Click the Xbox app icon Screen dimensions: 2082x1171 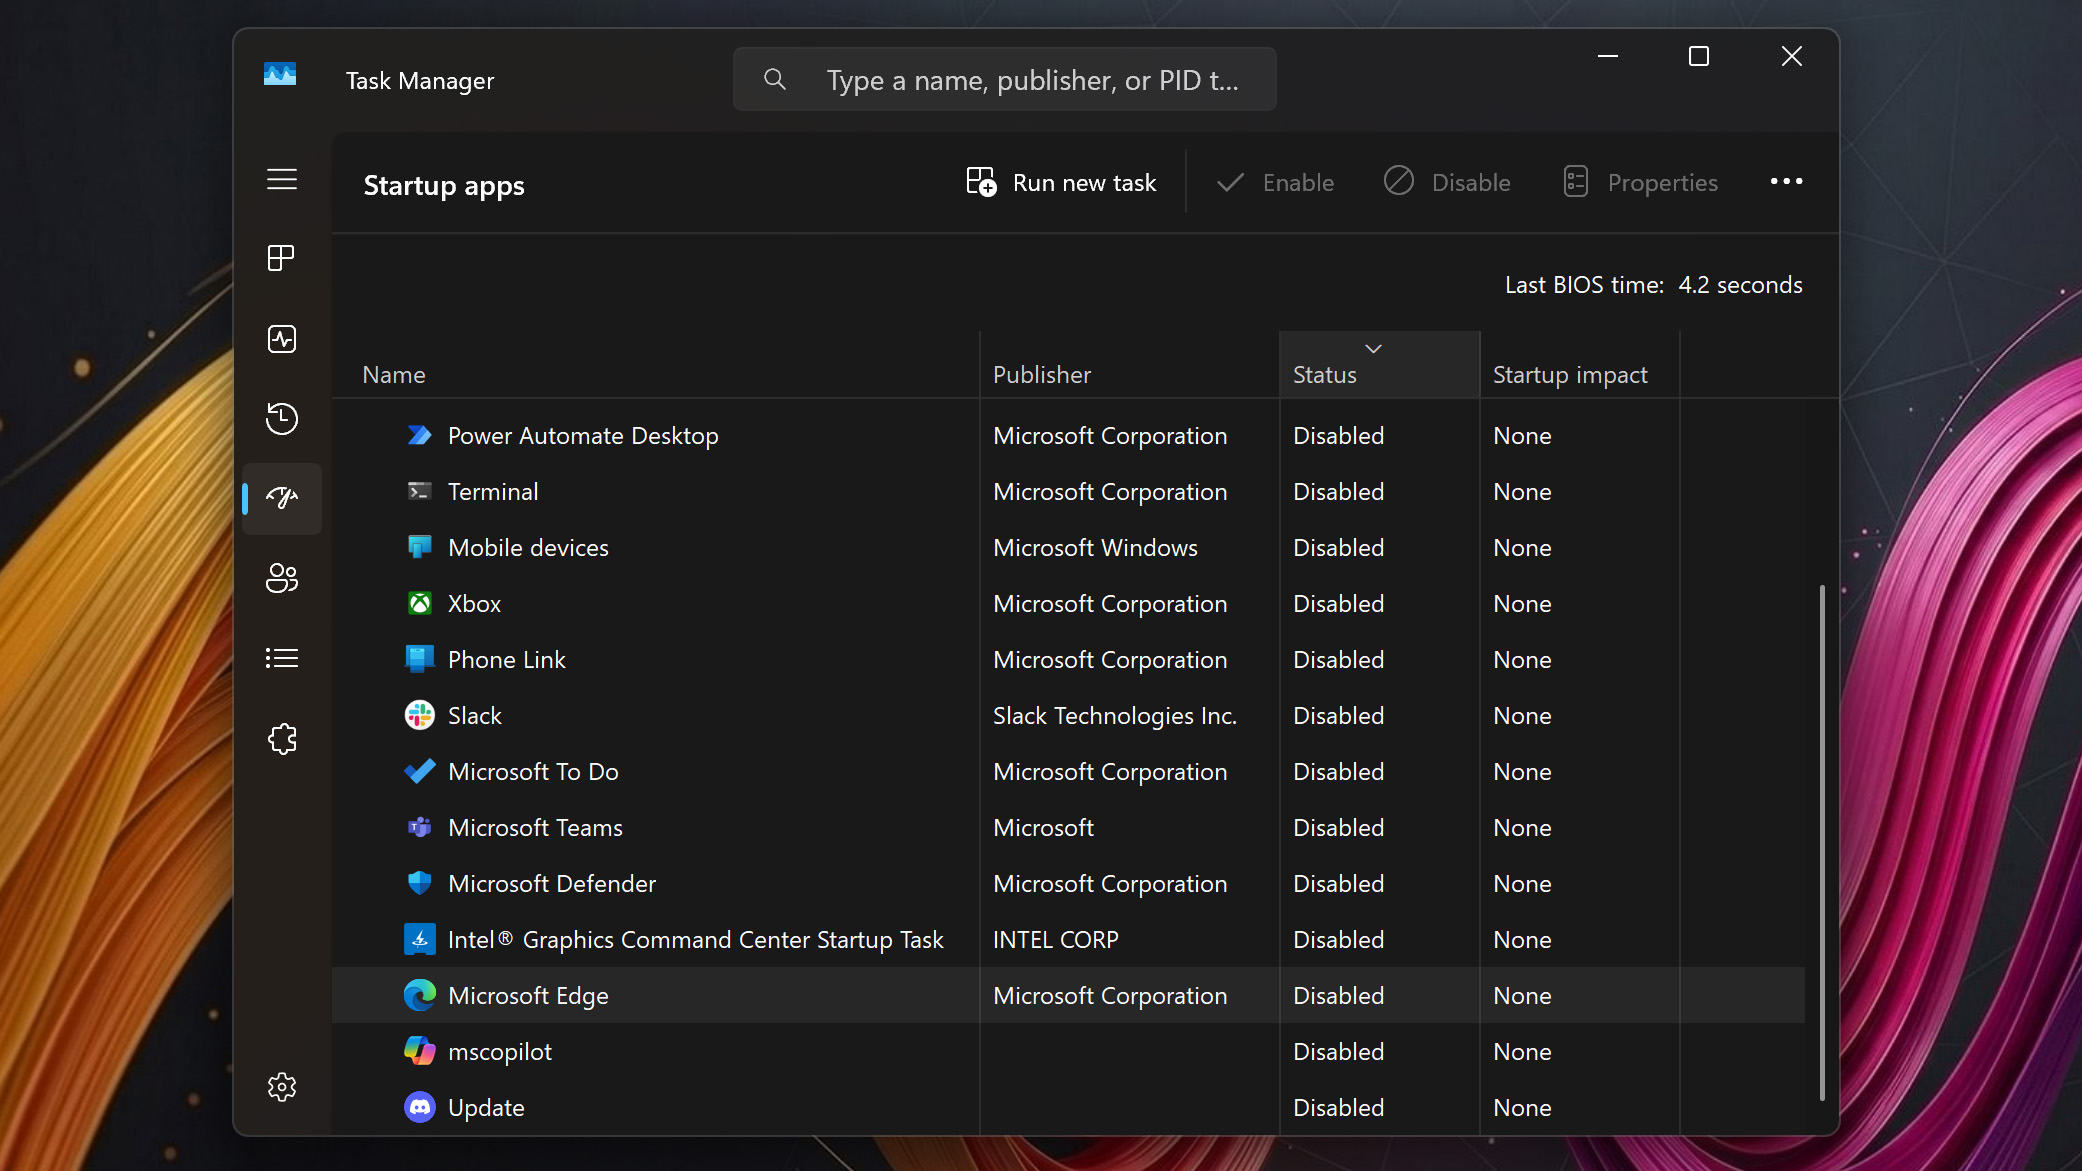tap(420, 603)
